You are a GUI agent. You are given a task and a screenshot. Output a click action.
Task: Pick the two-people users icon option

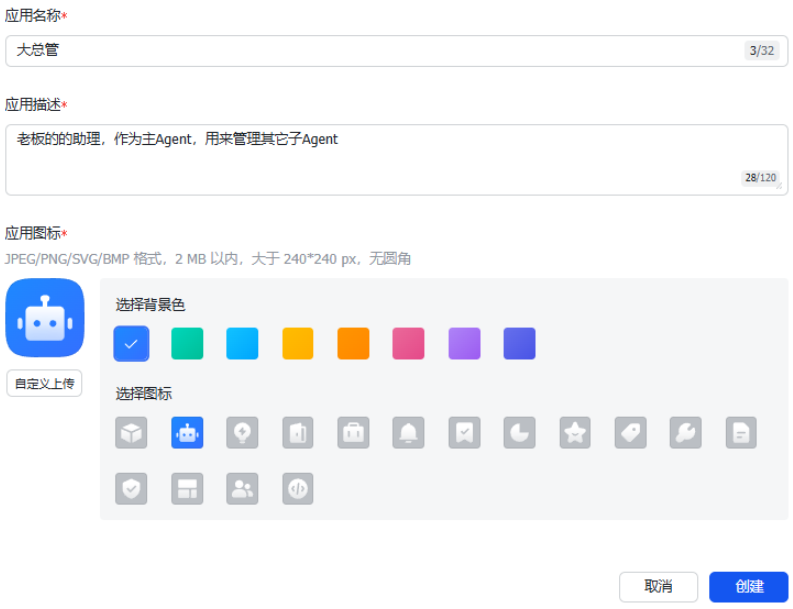pyautogui.click(x=242, y=488)
